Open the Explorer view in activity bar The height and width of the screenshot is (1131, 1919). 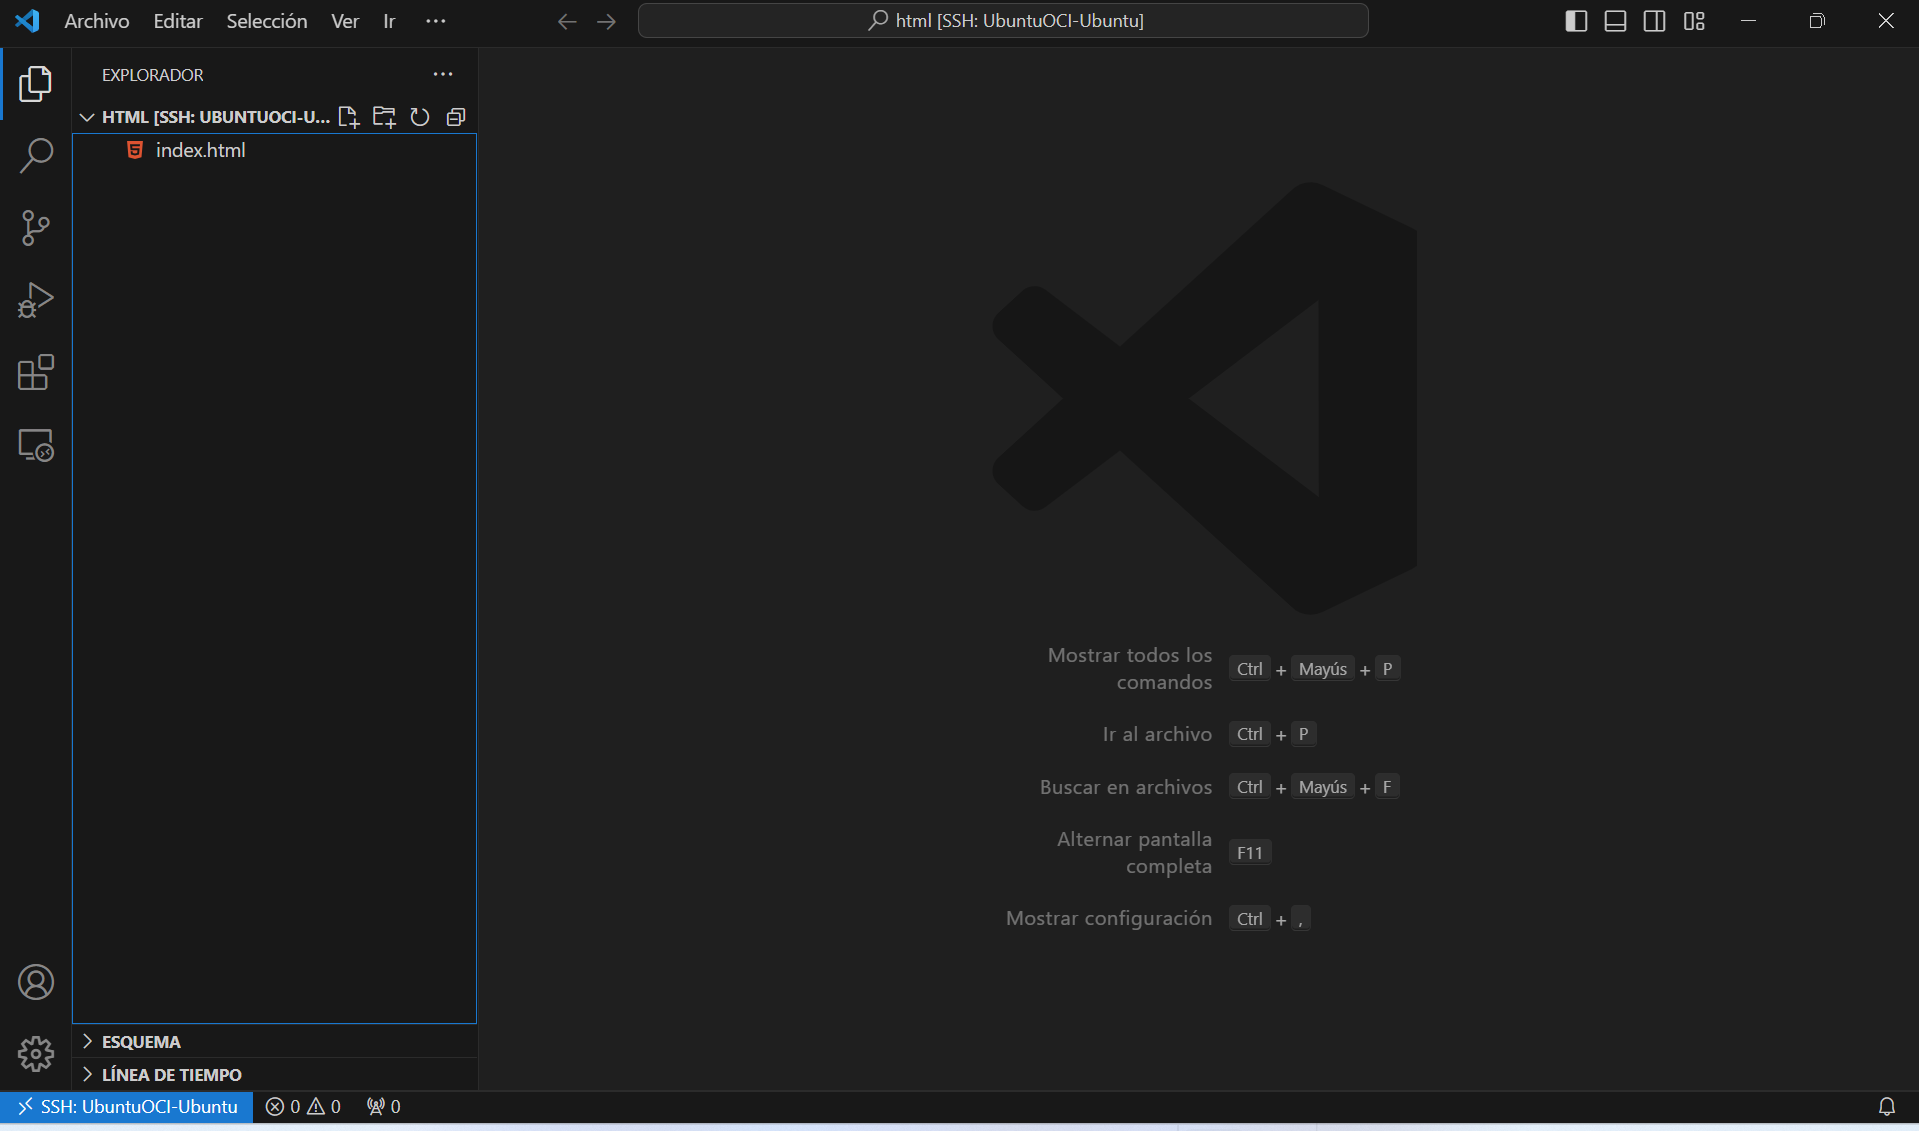[x=36, y=84]
